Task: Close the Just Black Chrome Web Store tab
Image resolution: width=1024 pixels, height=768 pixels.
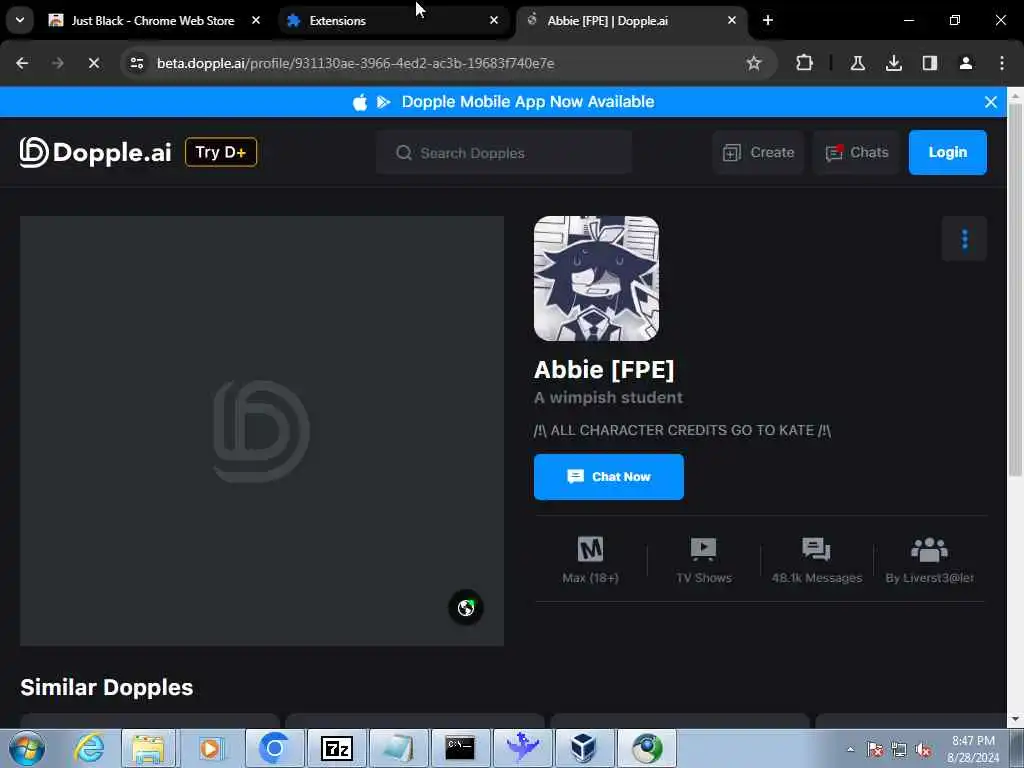Action: 256,21
